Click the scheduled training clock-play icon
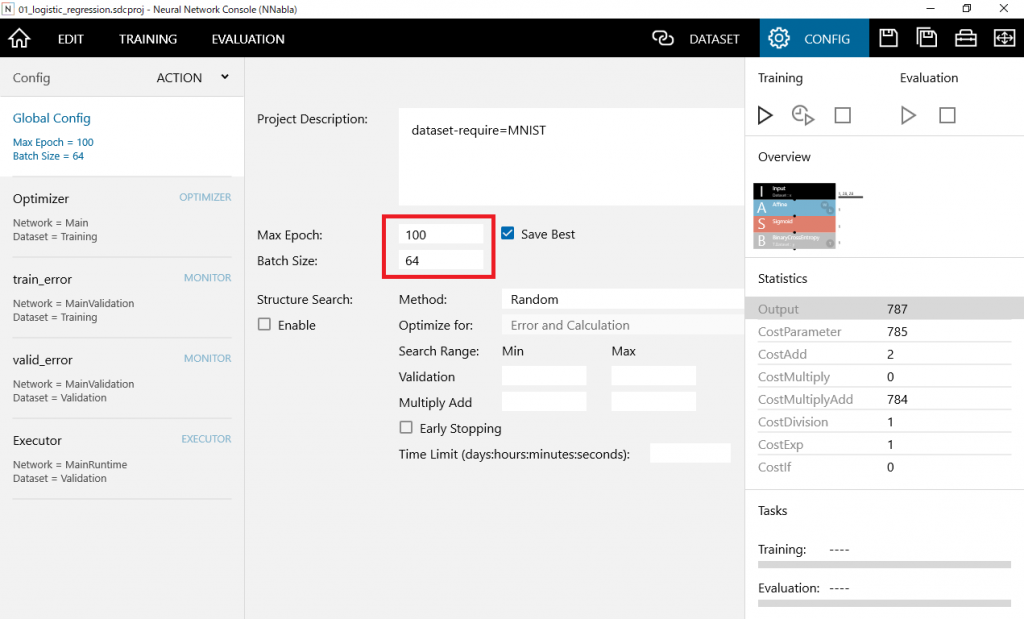The image size is (1024, 619). pos(803,115)
